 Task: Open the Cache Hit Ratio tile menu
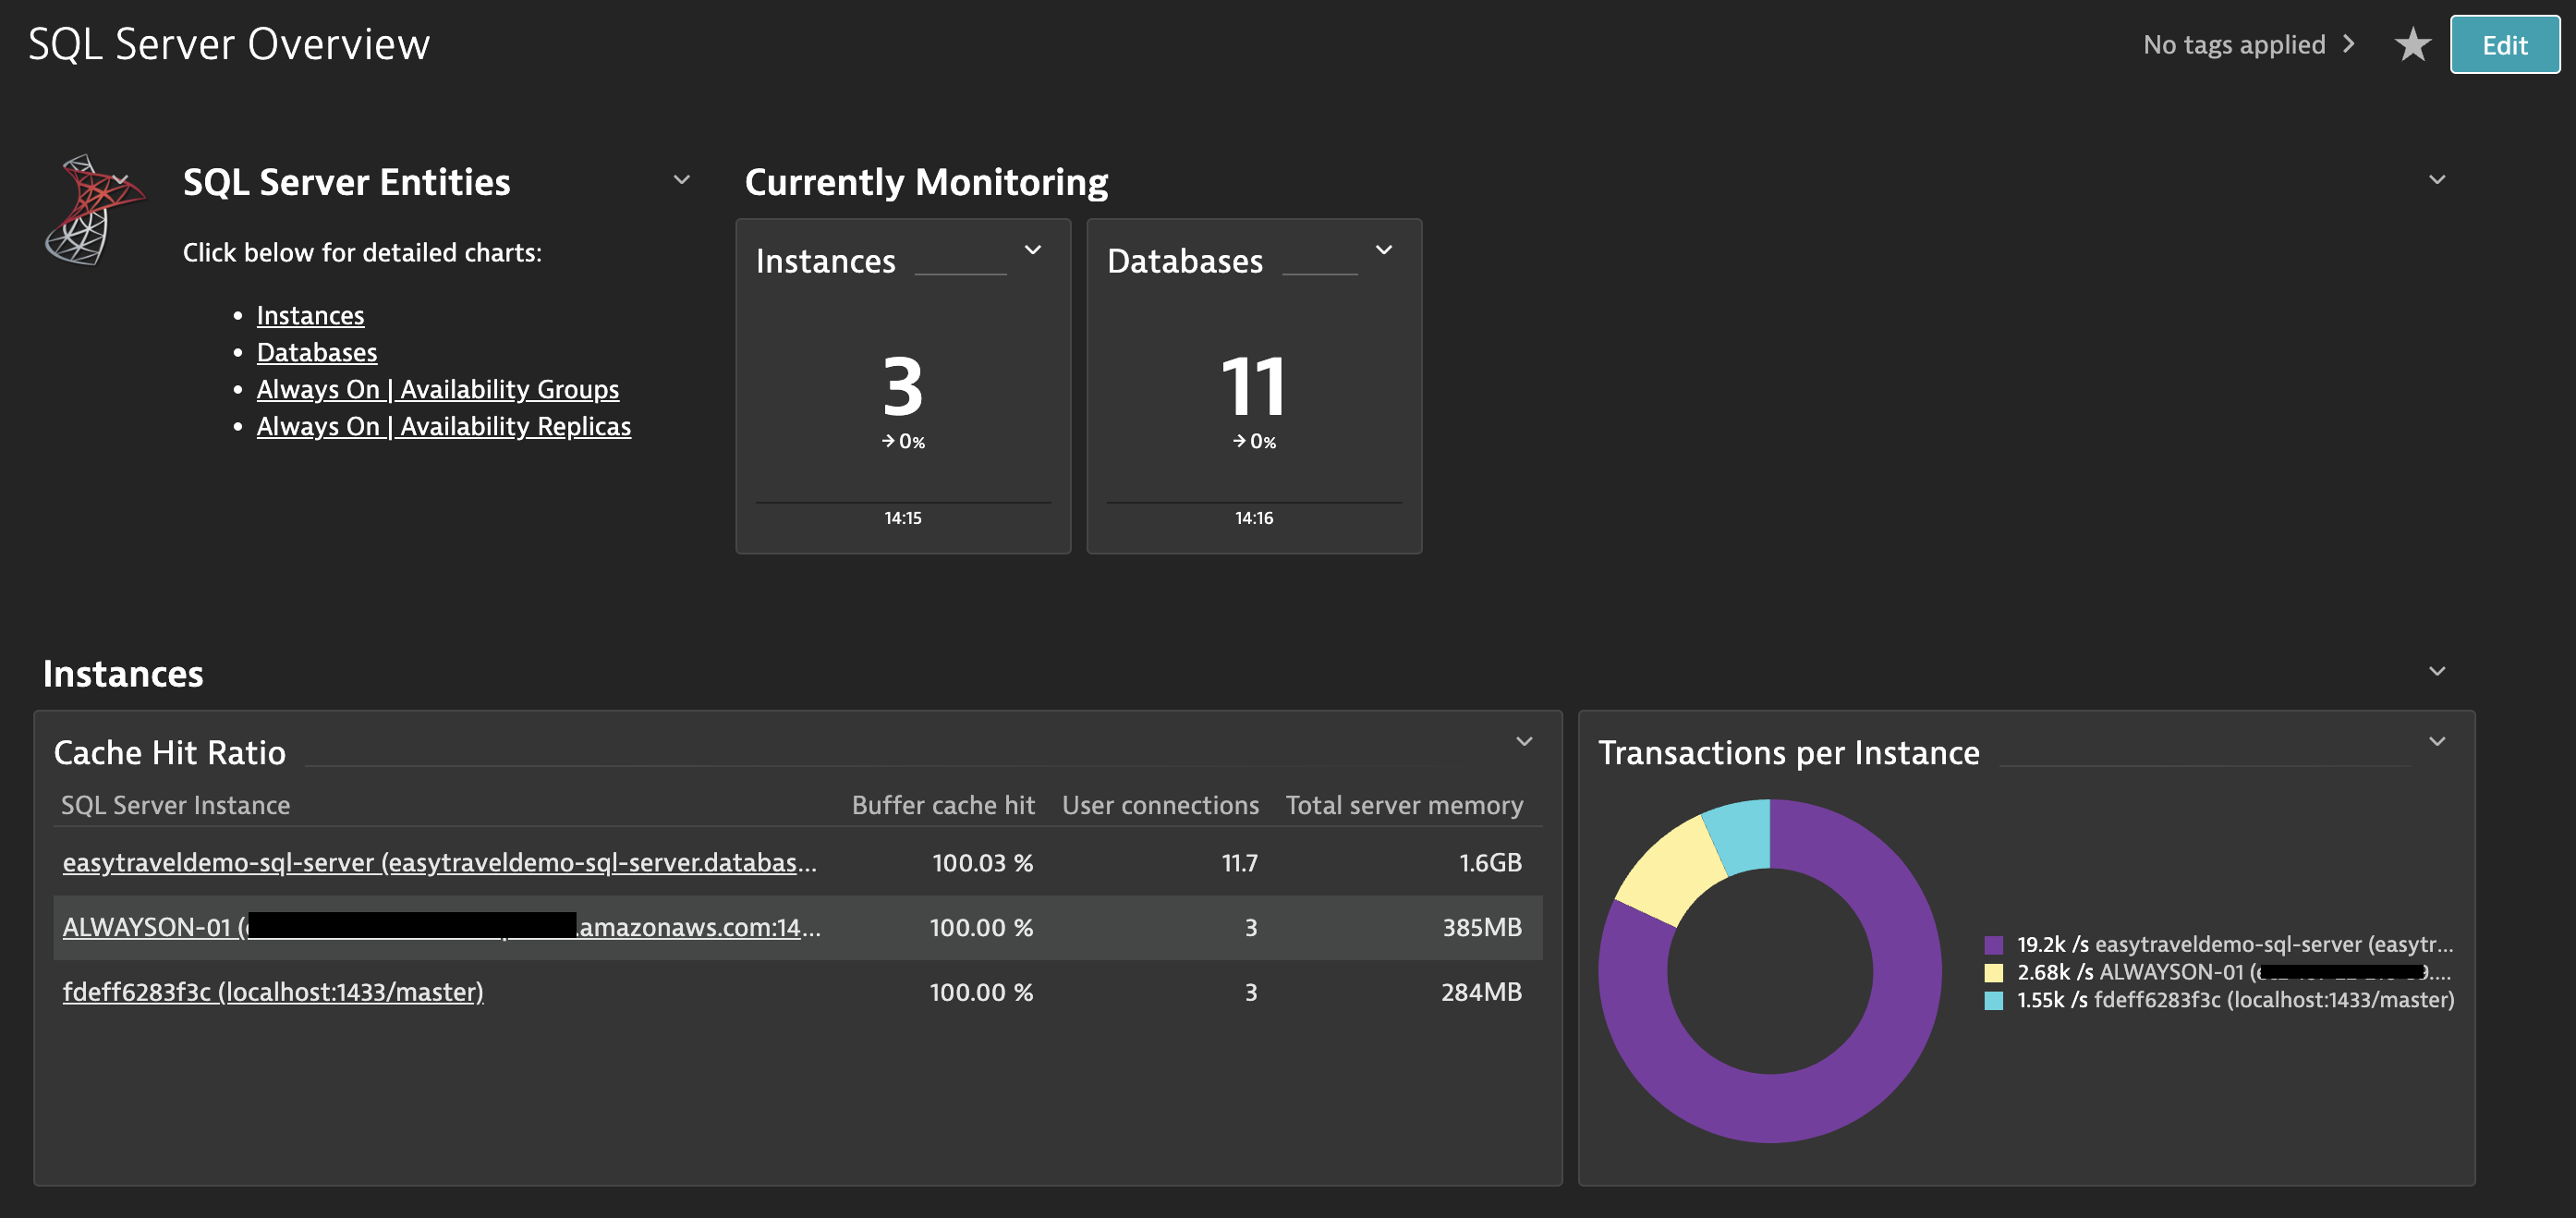(x=1524, y=741)
